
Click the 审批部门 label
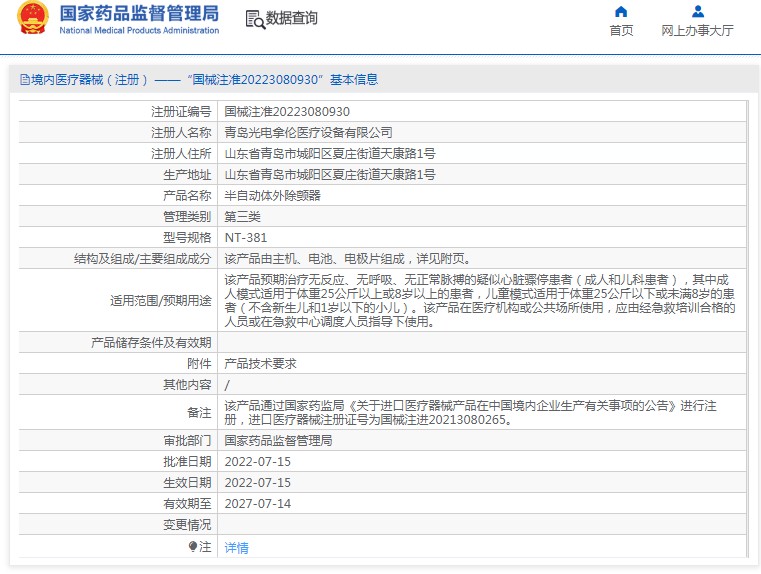coord(187,441)
